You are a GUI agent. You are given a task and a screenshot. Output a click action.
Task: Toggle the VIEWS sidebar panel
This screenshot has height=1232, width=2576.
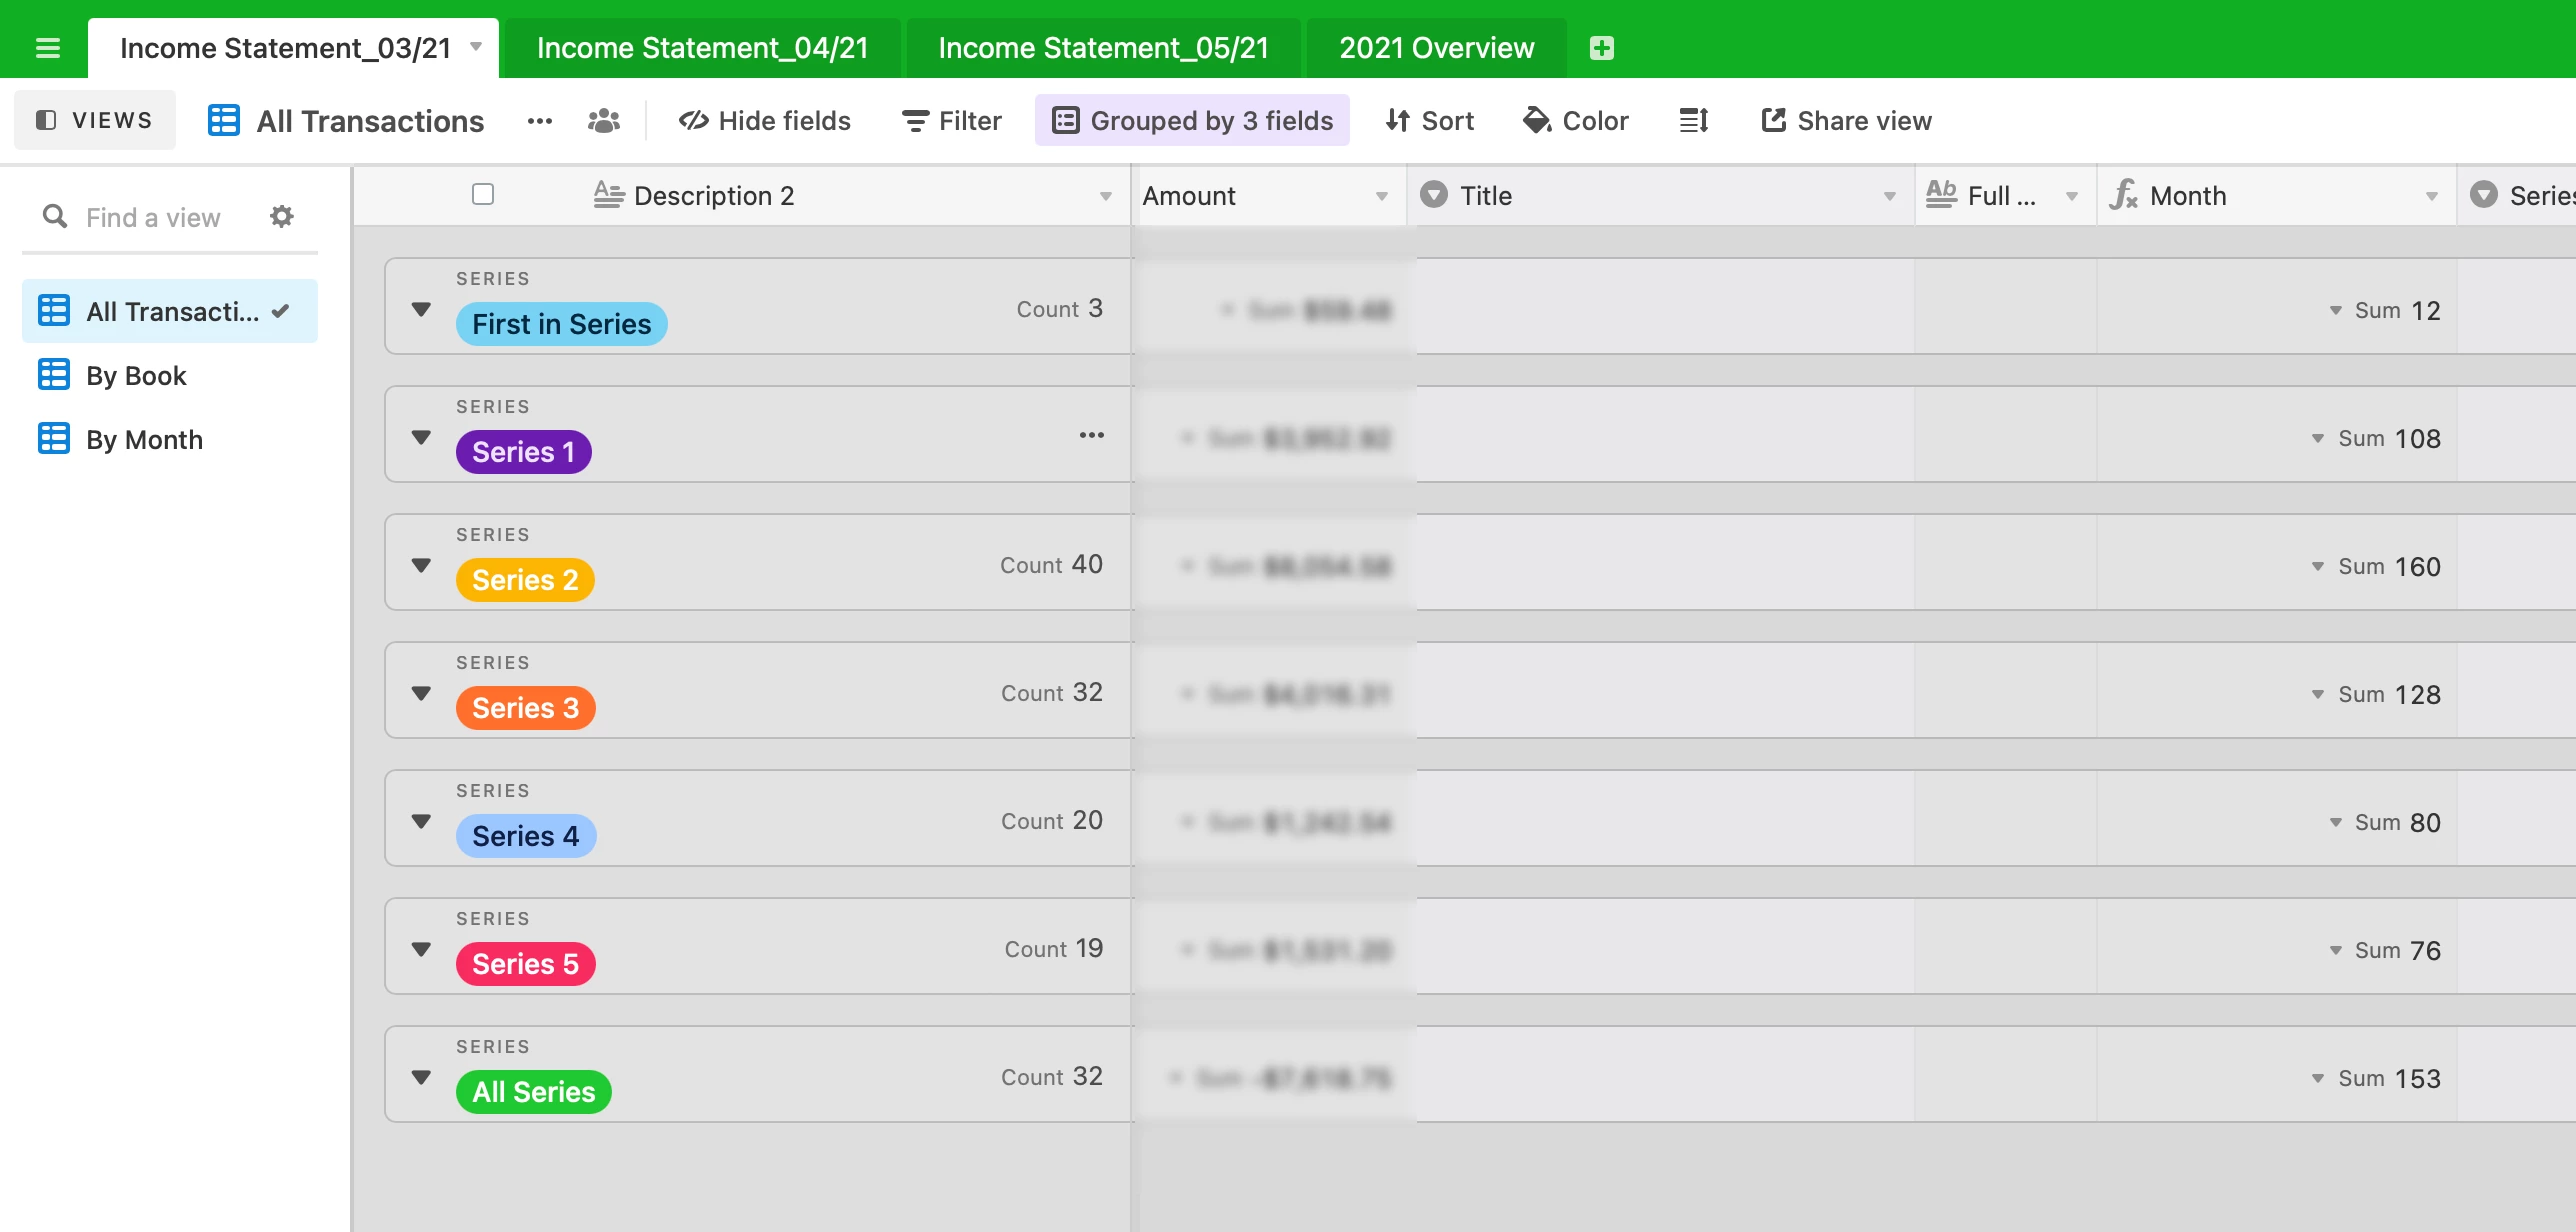(94, 120)
